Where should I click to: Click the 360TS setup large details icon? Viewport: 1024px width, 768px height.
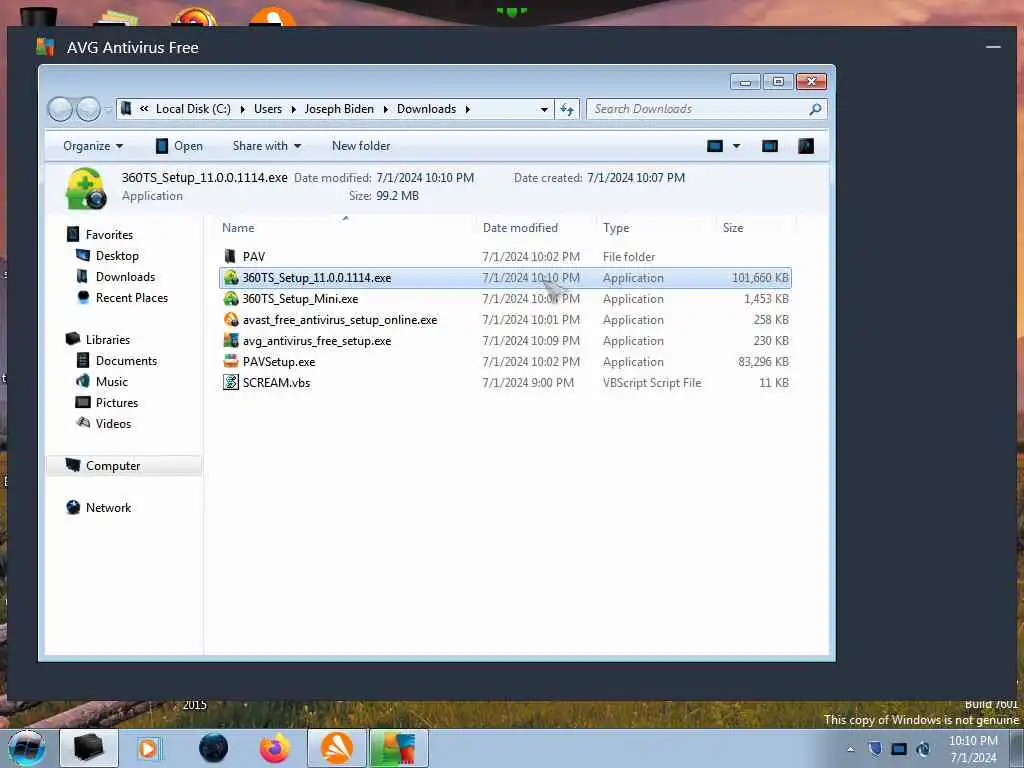click(x=86, y=189)
